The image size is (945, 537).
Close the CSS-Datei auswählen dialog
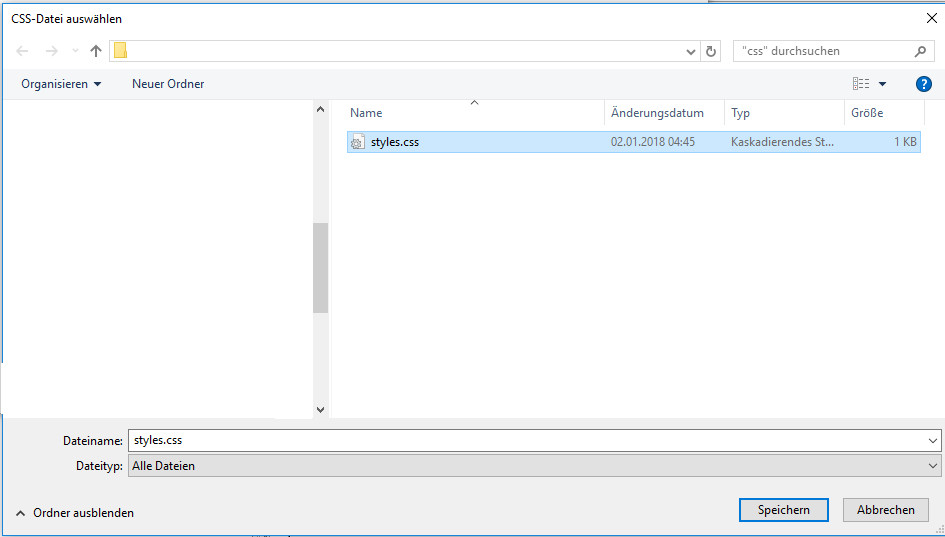pos(931,19)
